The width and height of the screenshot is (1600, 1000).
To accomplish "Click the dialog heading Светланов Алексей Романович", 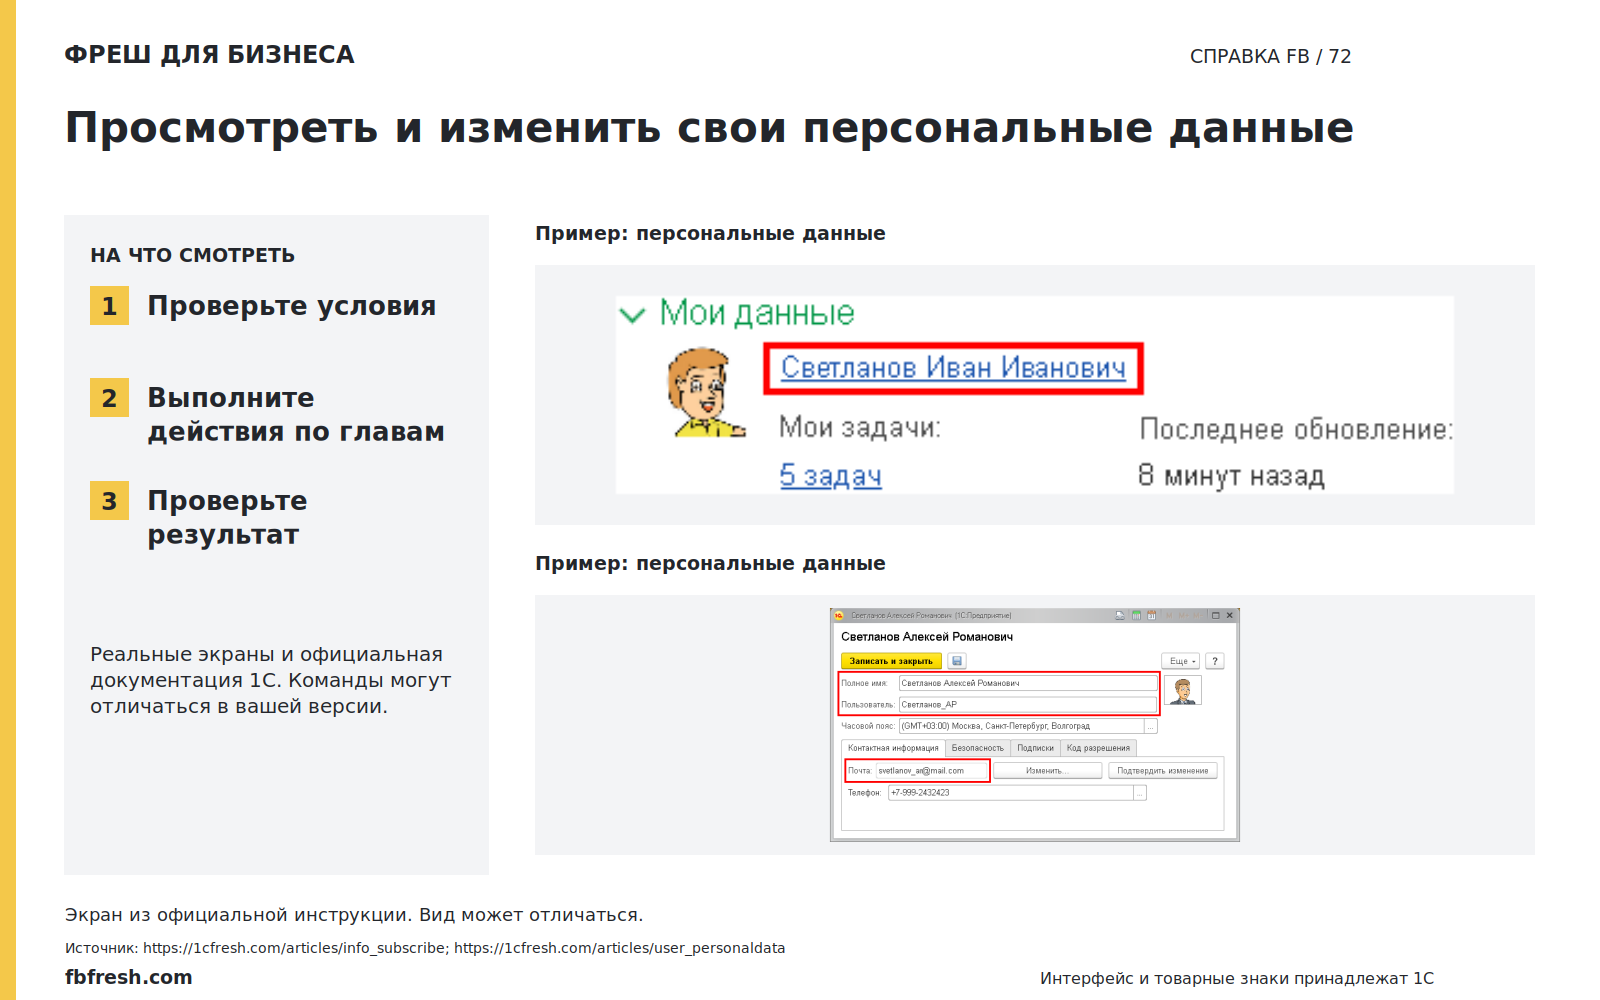I will pyautogui.click(x=927, y=637).
